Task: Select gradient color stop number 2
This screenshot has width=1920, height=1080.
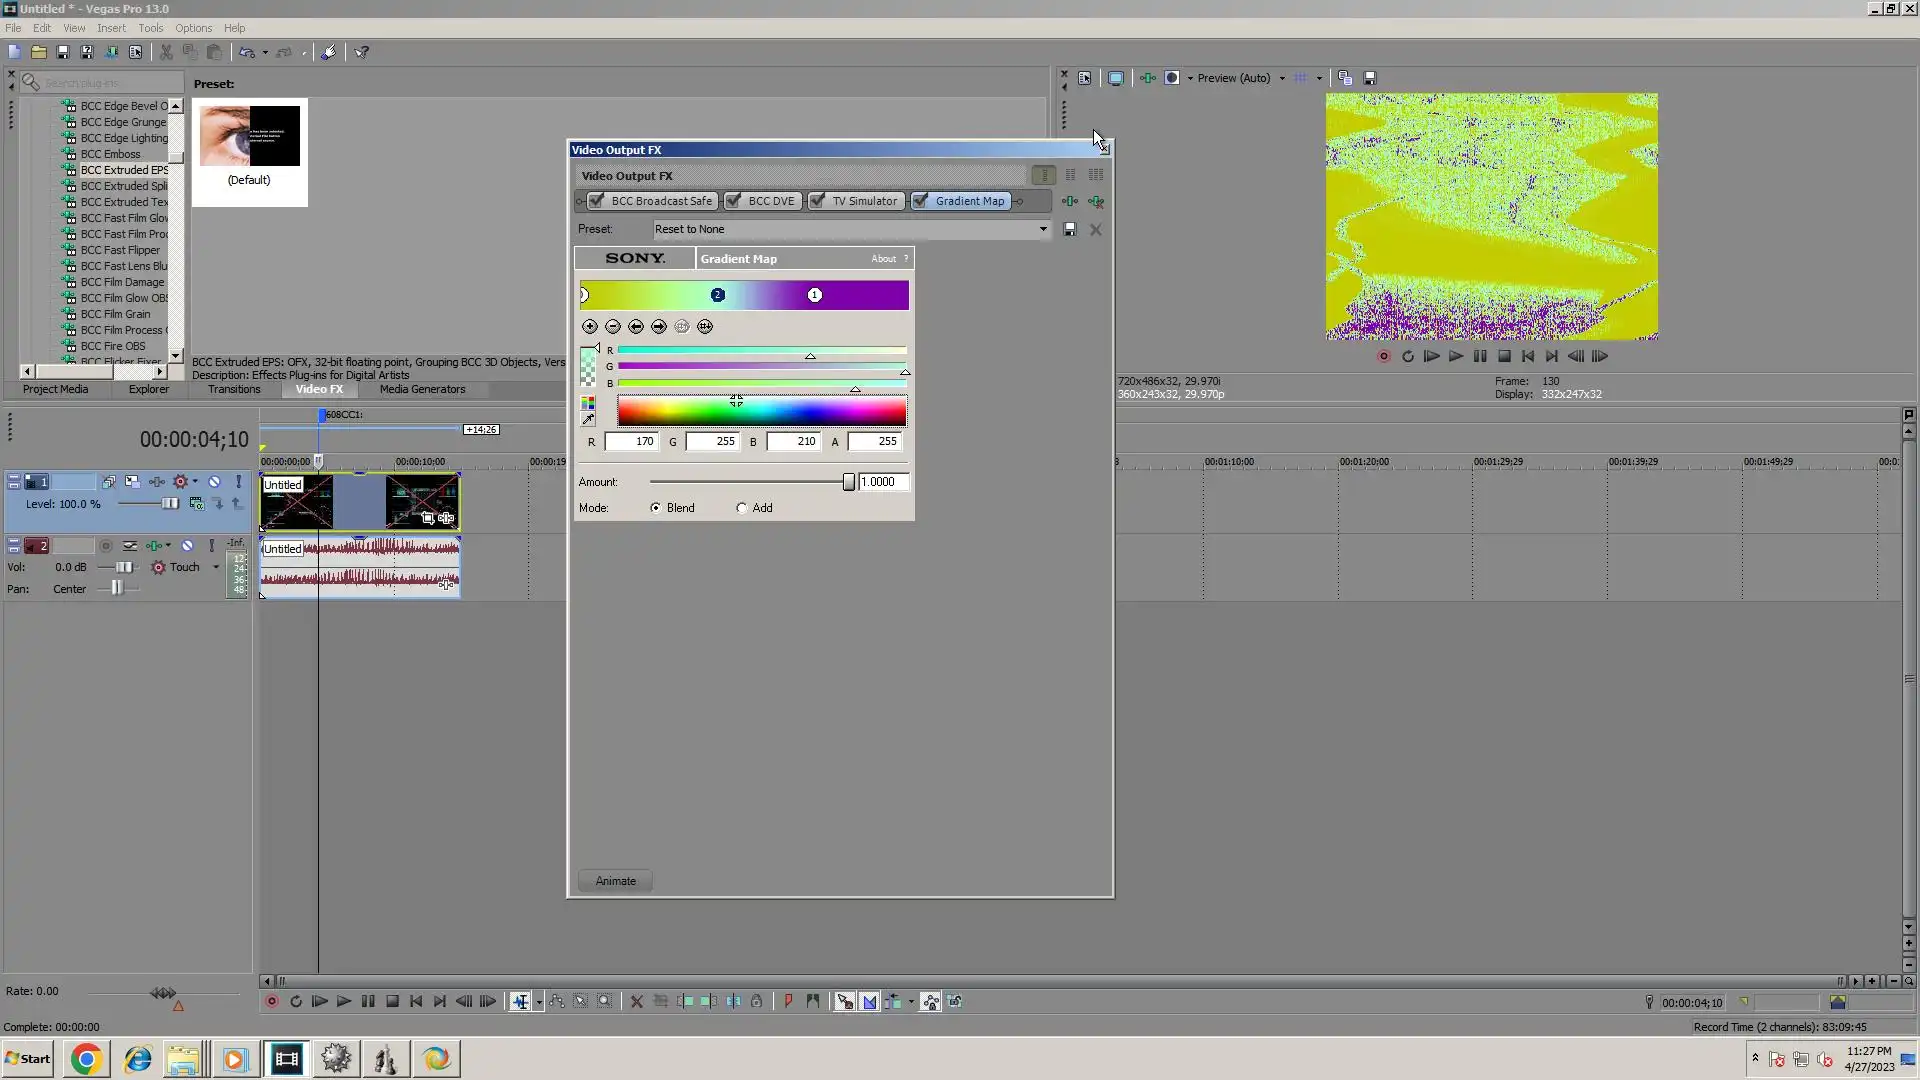Action: [x=717, y=295]
